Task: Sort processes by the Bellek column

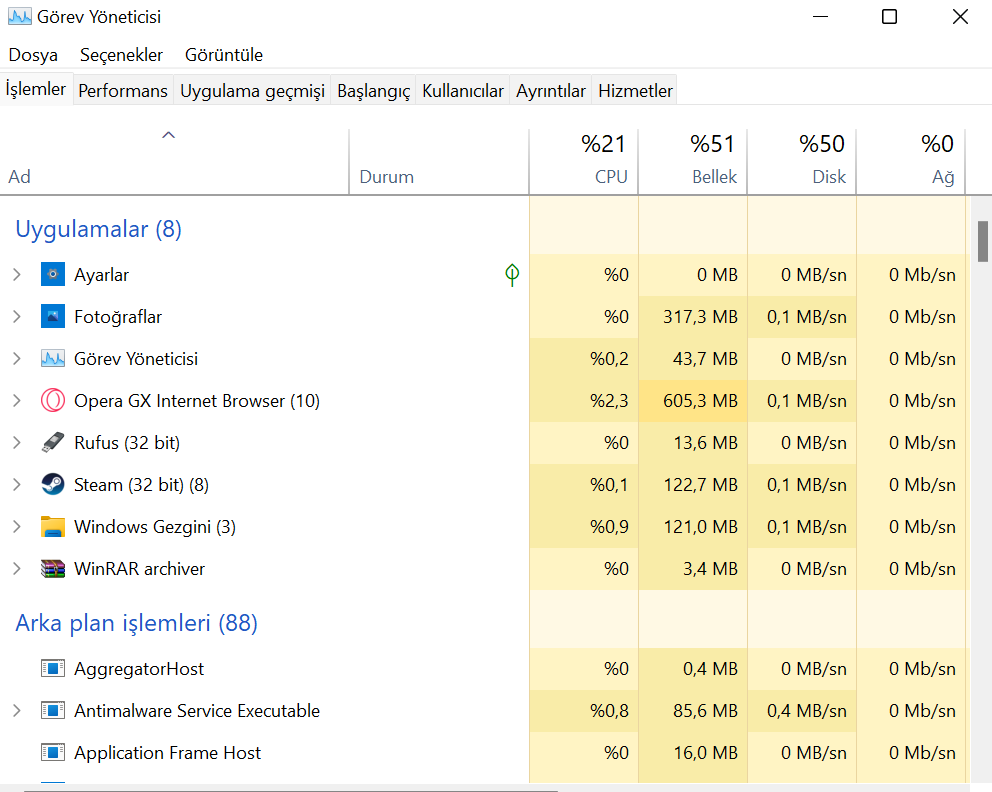Action: 714,177
